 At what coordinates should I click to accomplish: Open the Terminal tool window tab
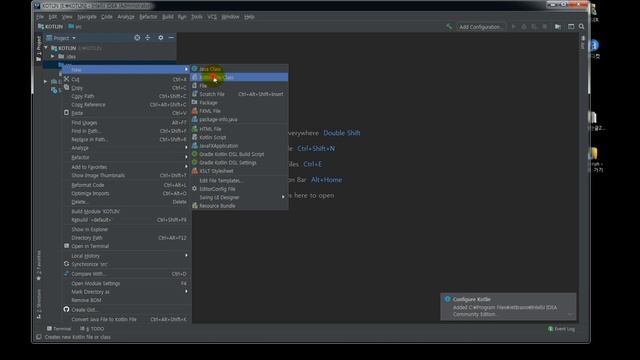pos(59,329)
